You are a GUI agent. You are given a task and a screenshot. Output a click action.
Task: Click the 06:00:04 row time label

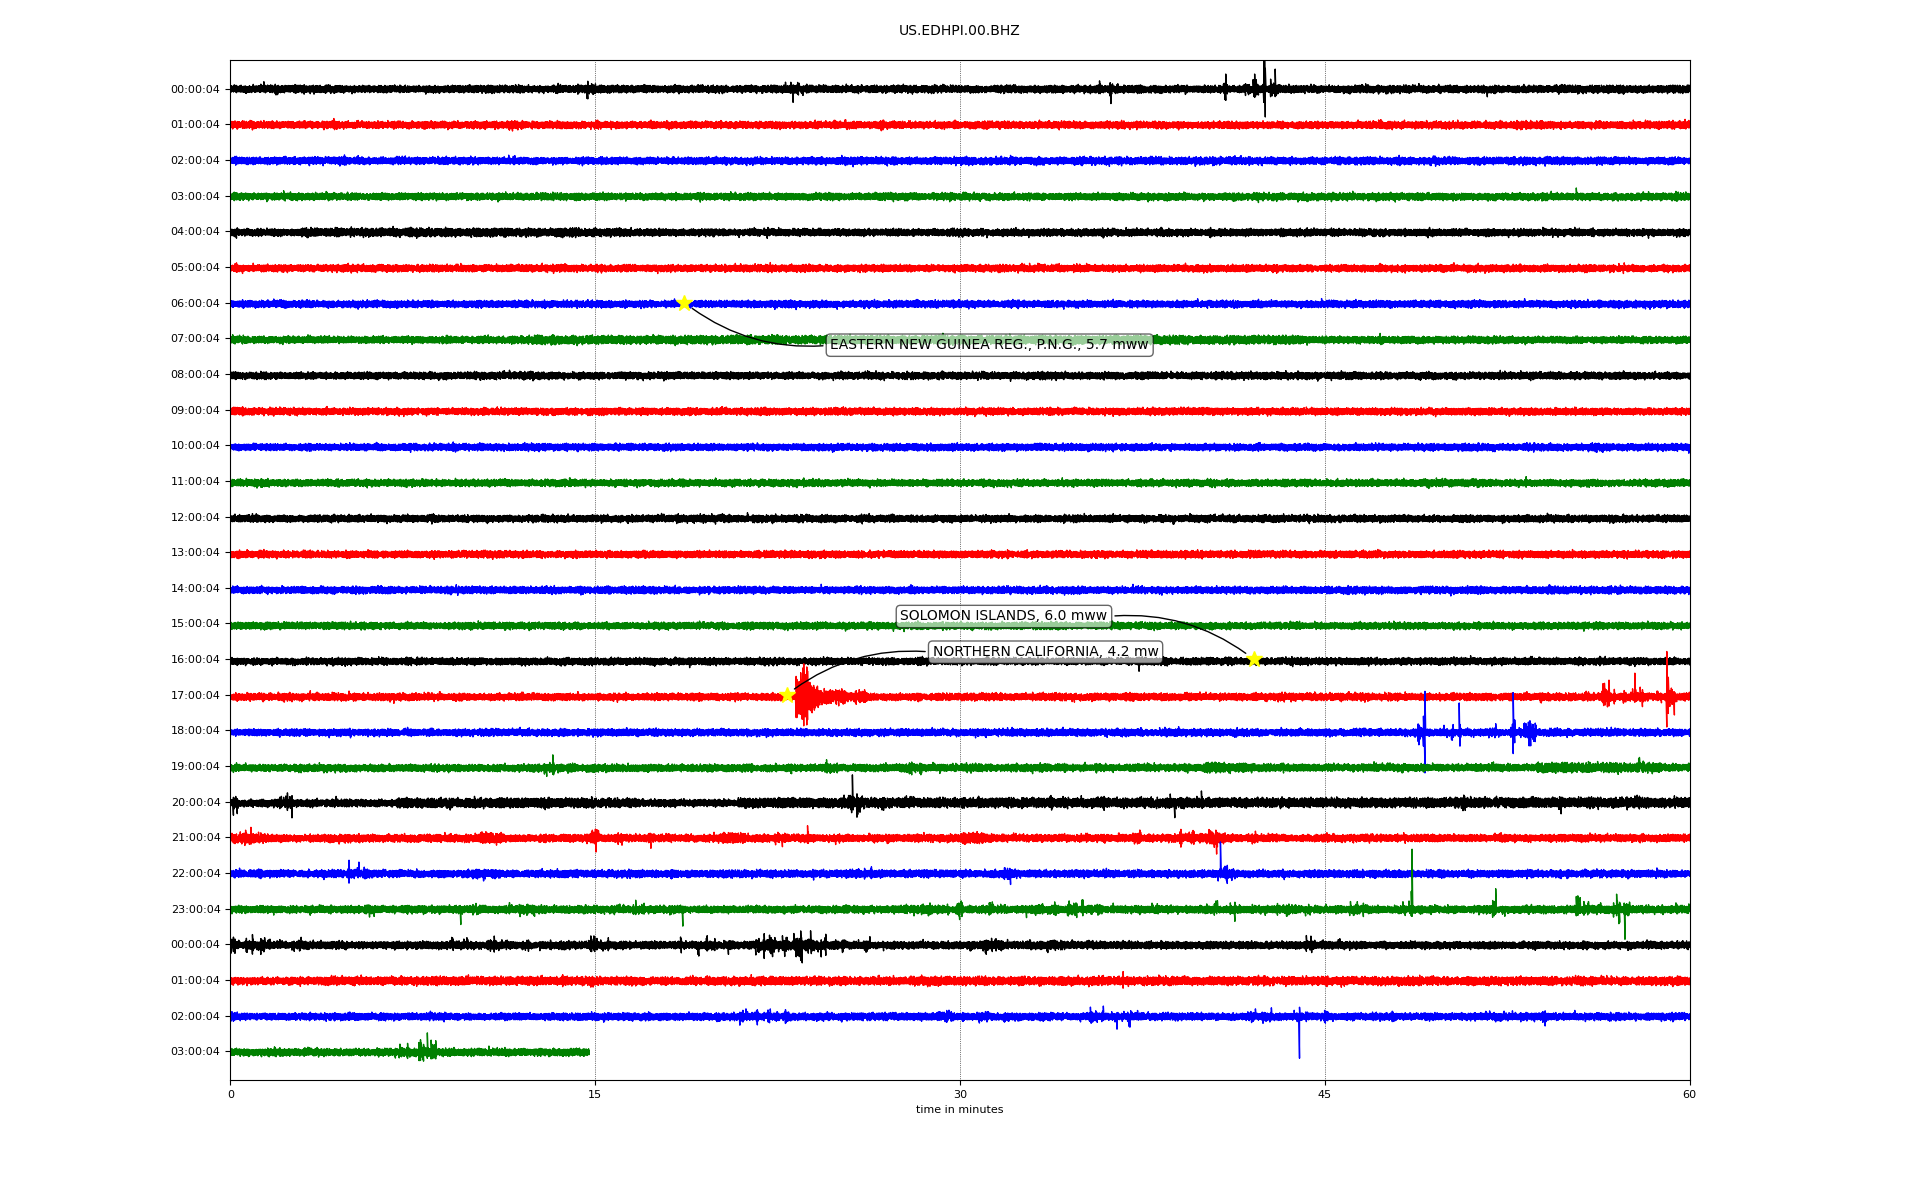pyautogui.click(x=195, y=304)
